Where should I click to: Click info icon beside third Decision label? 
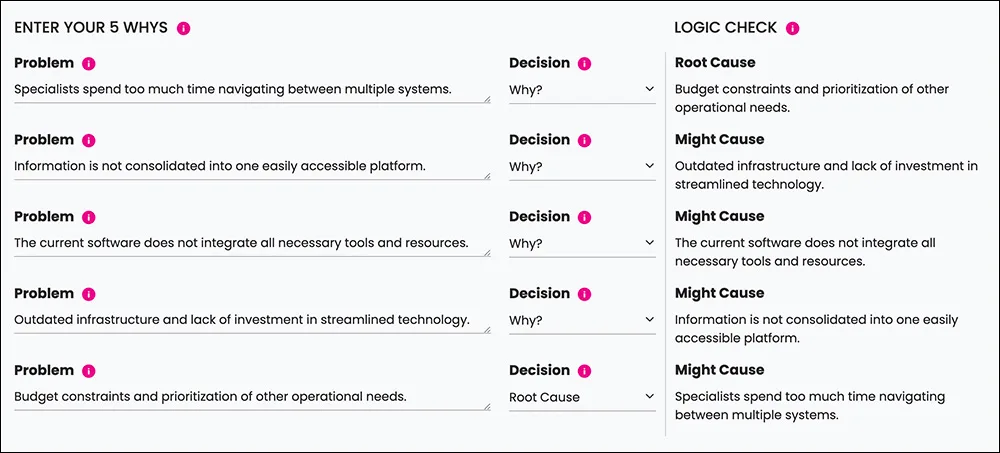point(584,218)
